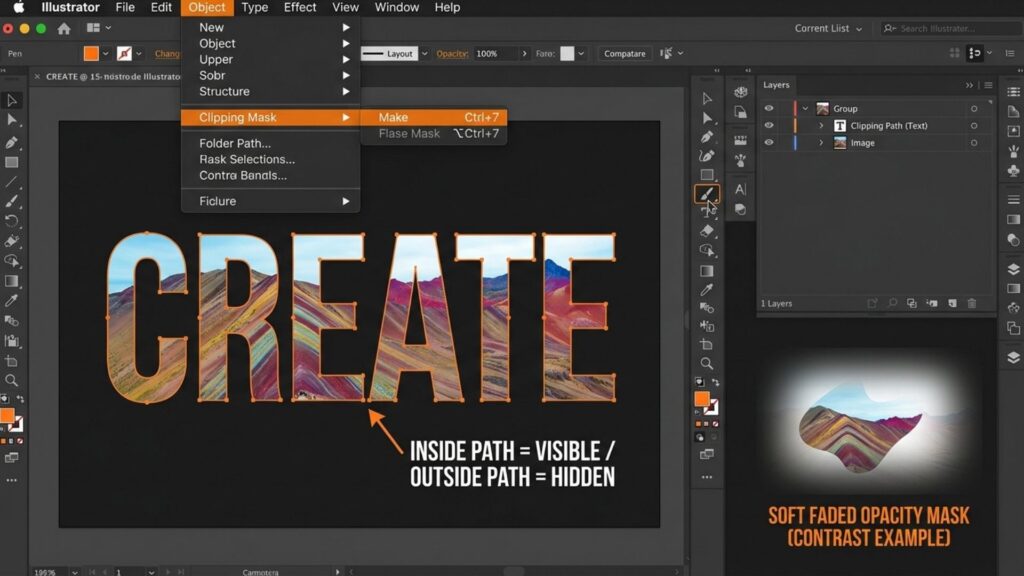Viewport: 1024px width, 576px height.
Task: Click the Home icon in the top bar
Action: 64,29
